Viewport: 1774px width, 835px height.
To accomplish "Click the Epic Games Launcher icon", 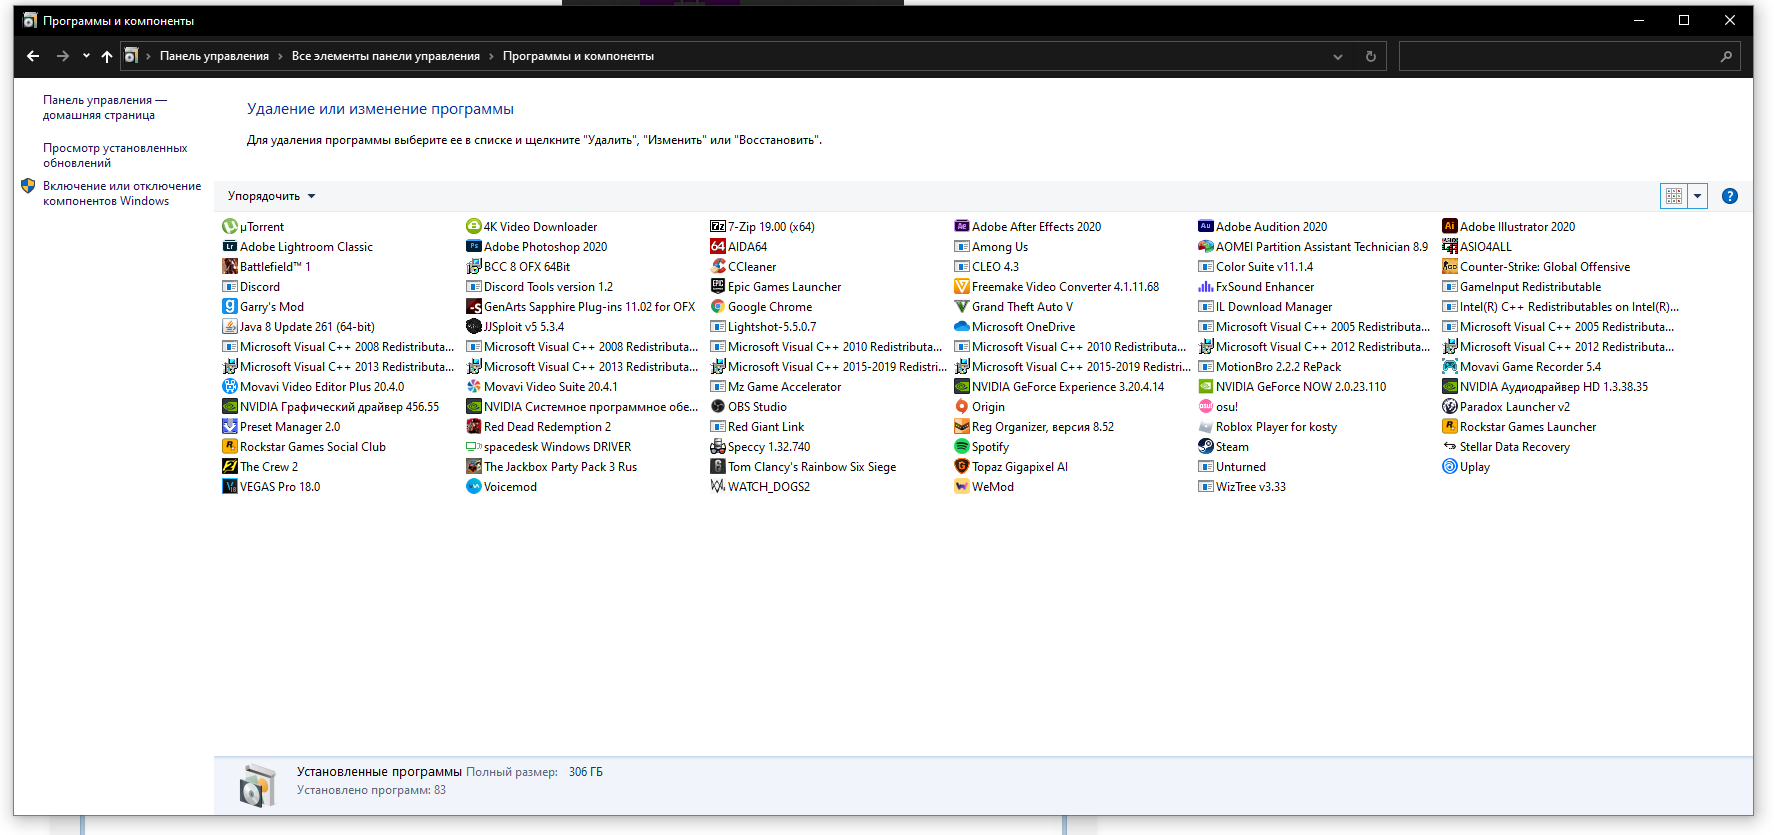I will point(718,287).
